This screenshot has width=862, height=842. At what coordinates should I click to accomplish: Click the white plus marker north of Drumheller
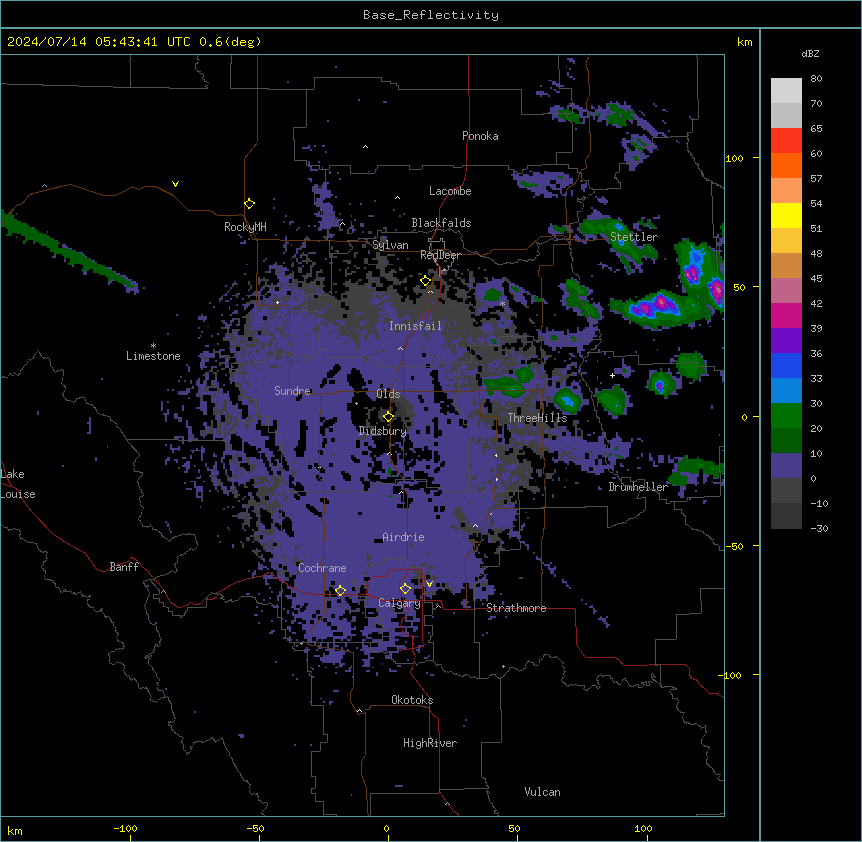point(612,375)
